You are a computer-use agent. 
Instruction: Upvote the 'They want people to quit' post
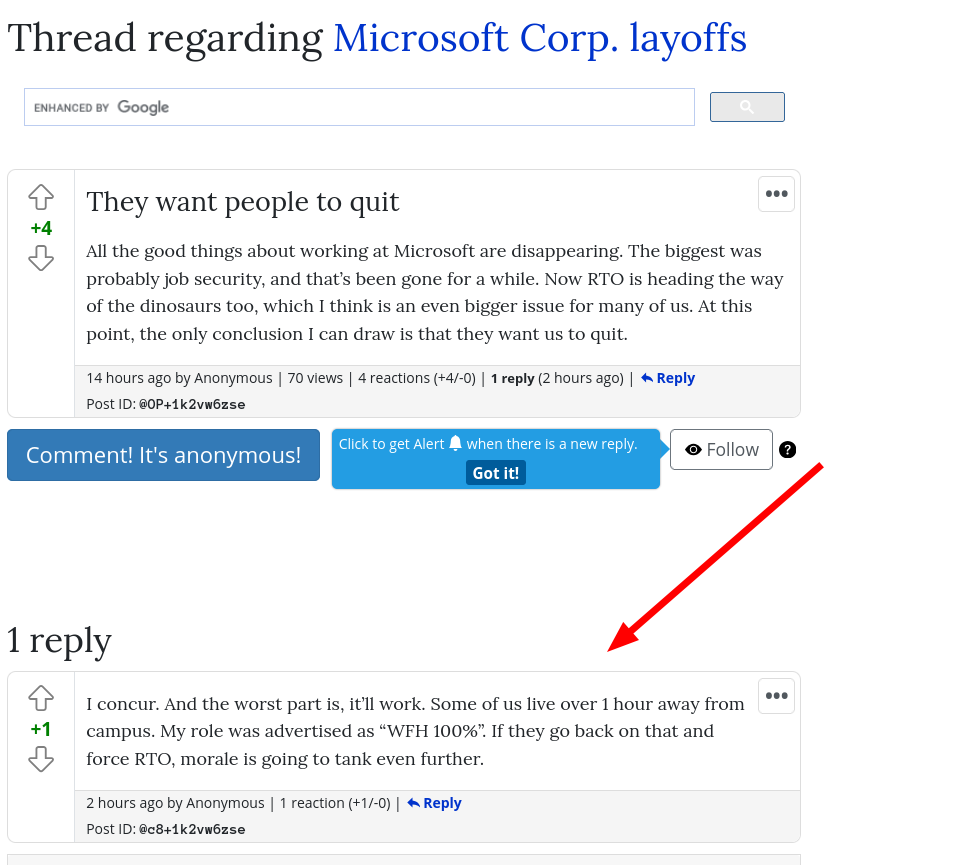[x=41, y=197]
